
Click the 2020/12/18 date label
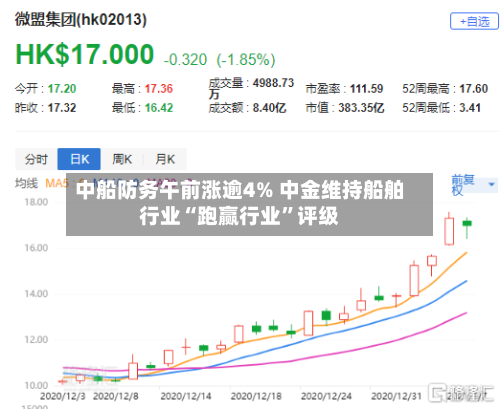256,396
